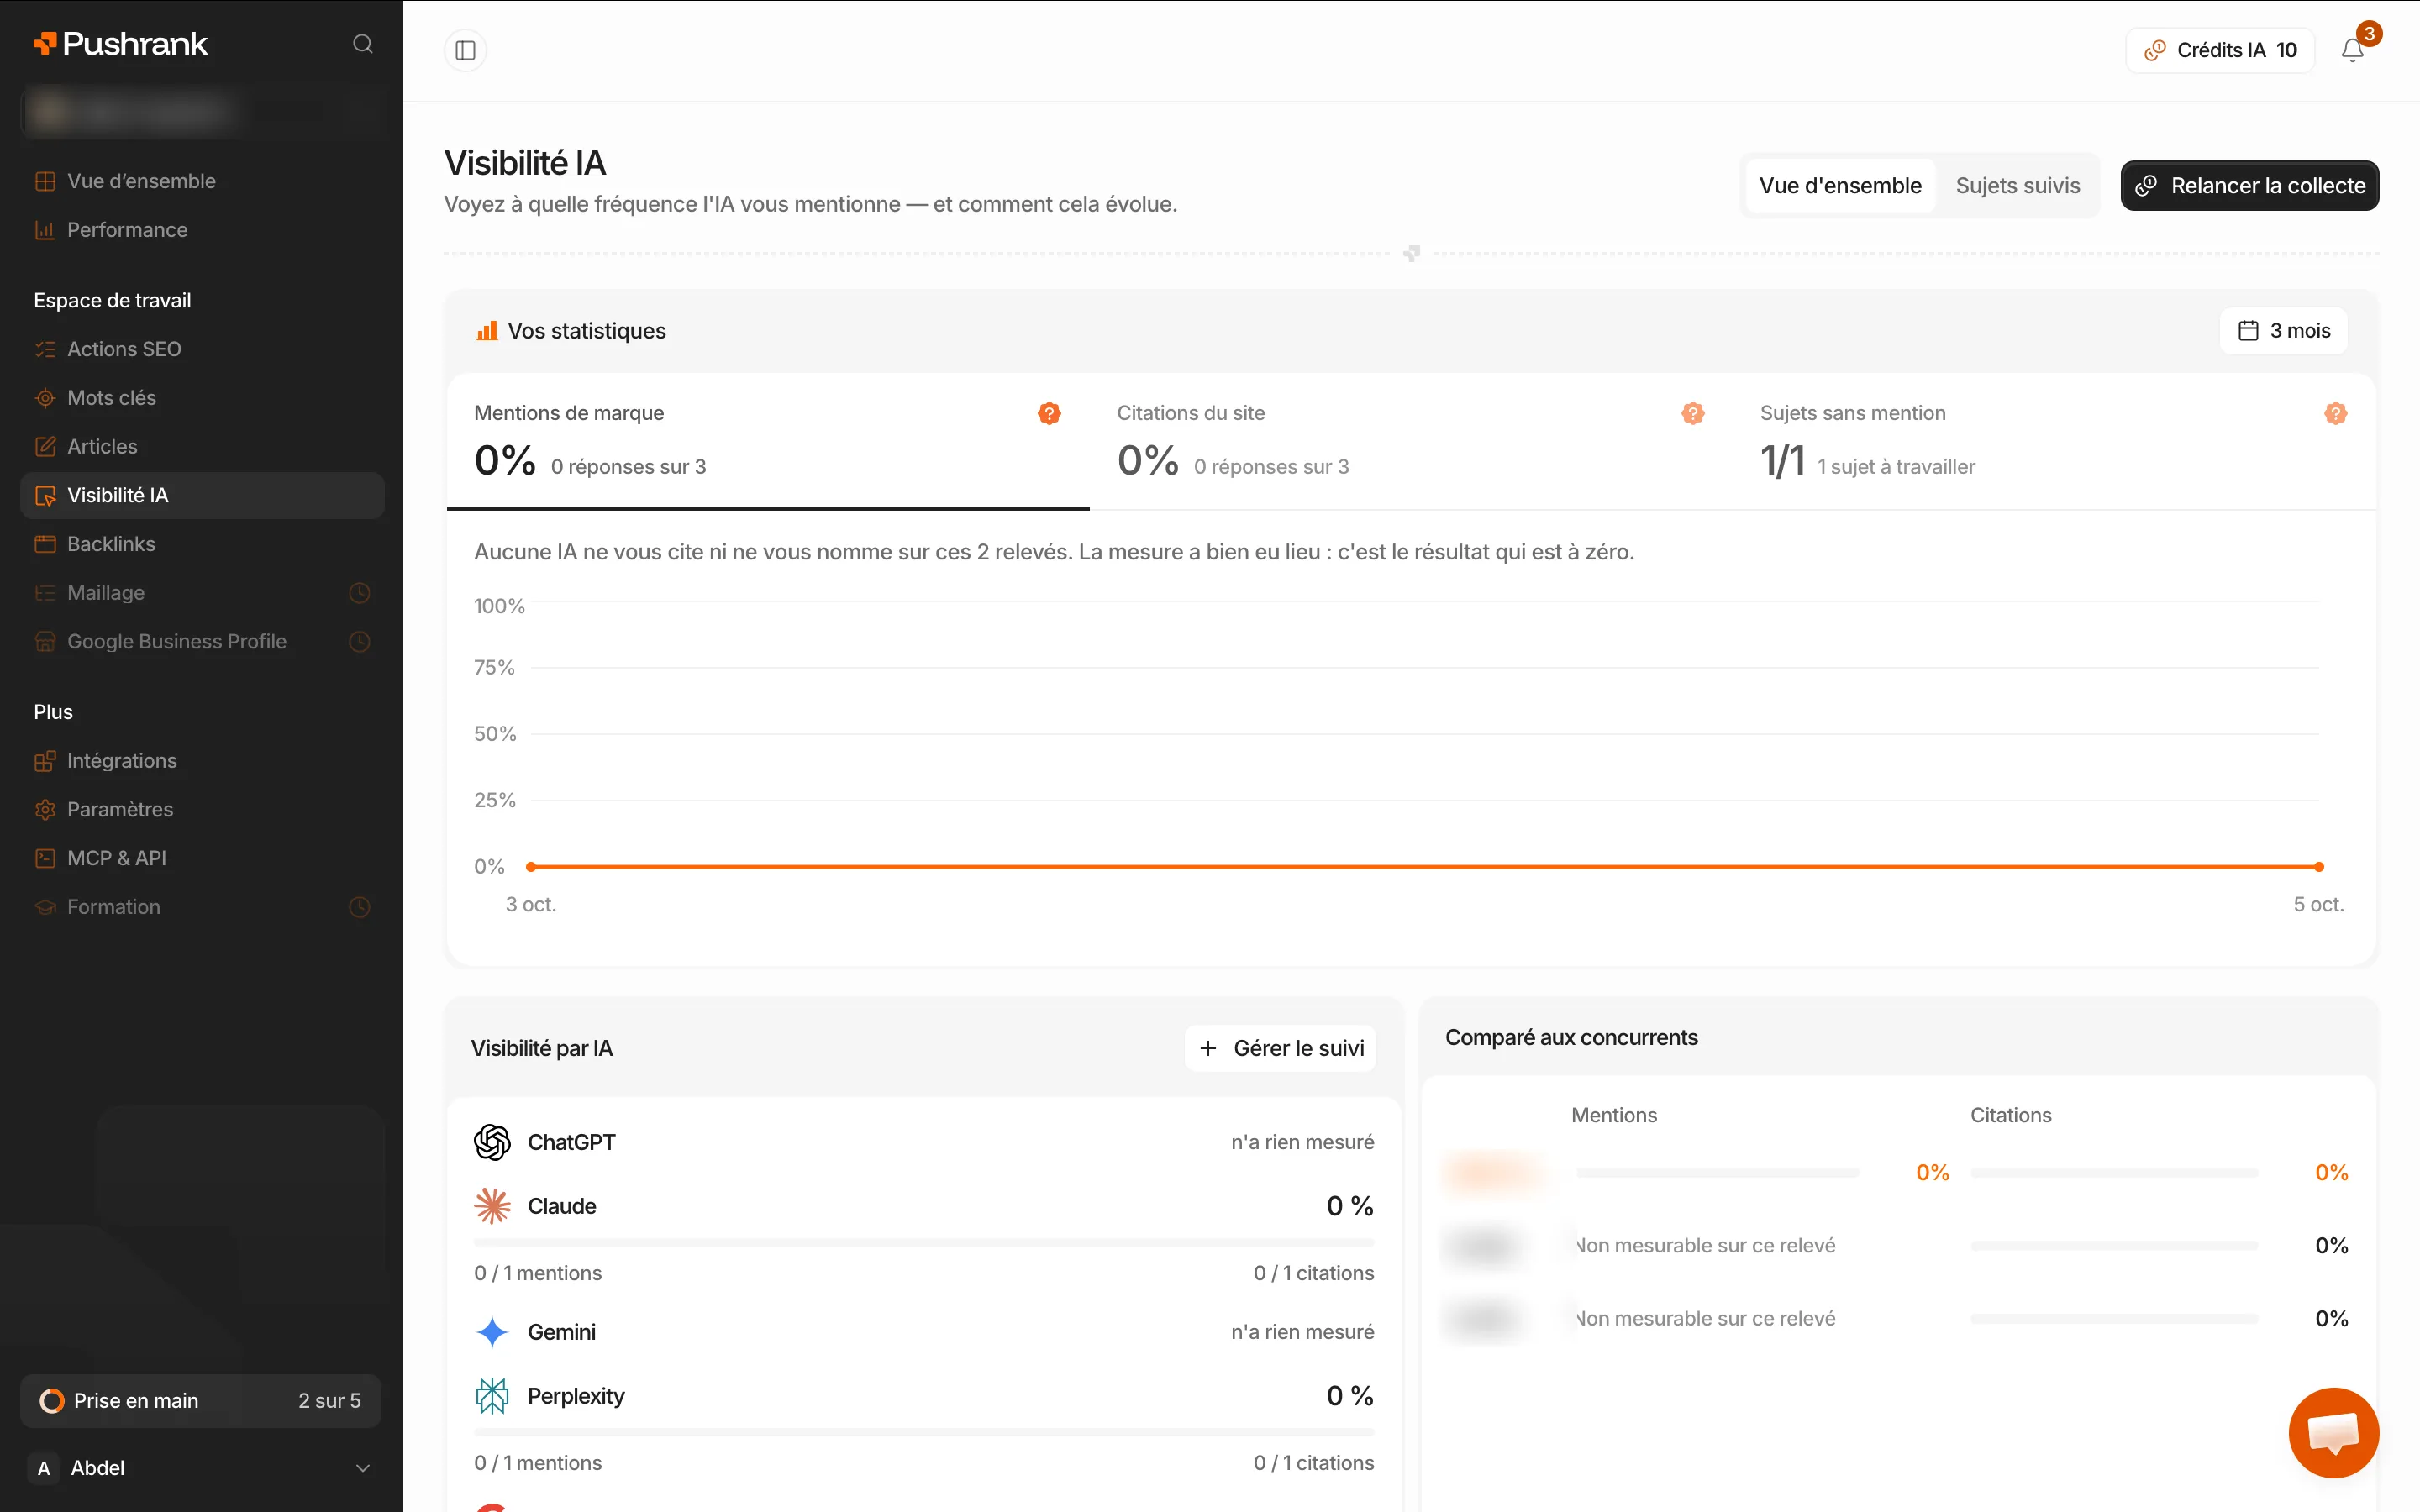Click help badge for Citations du site
Viewport: 2420px width, 1512px height.
[x=1692, y=413]
